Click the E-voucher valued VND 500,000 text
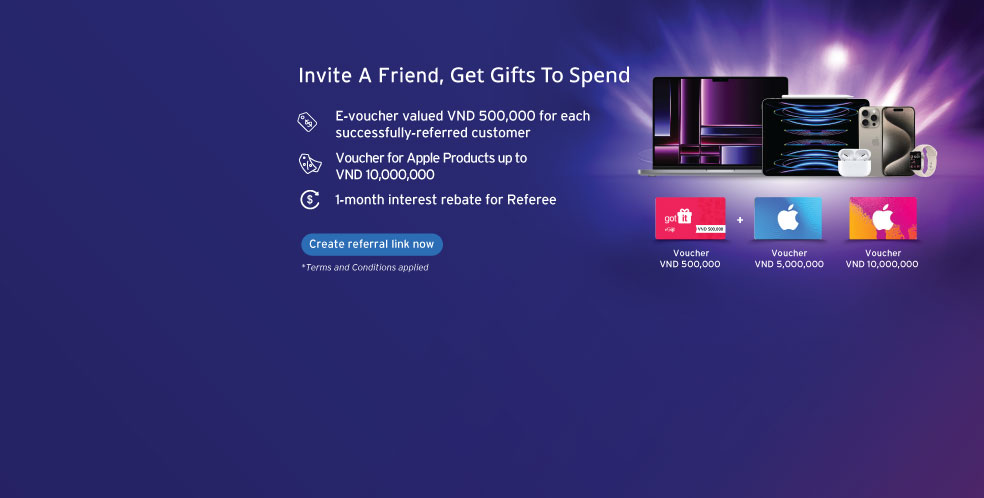This screenshot has height=498, width=984. point(463,124)
